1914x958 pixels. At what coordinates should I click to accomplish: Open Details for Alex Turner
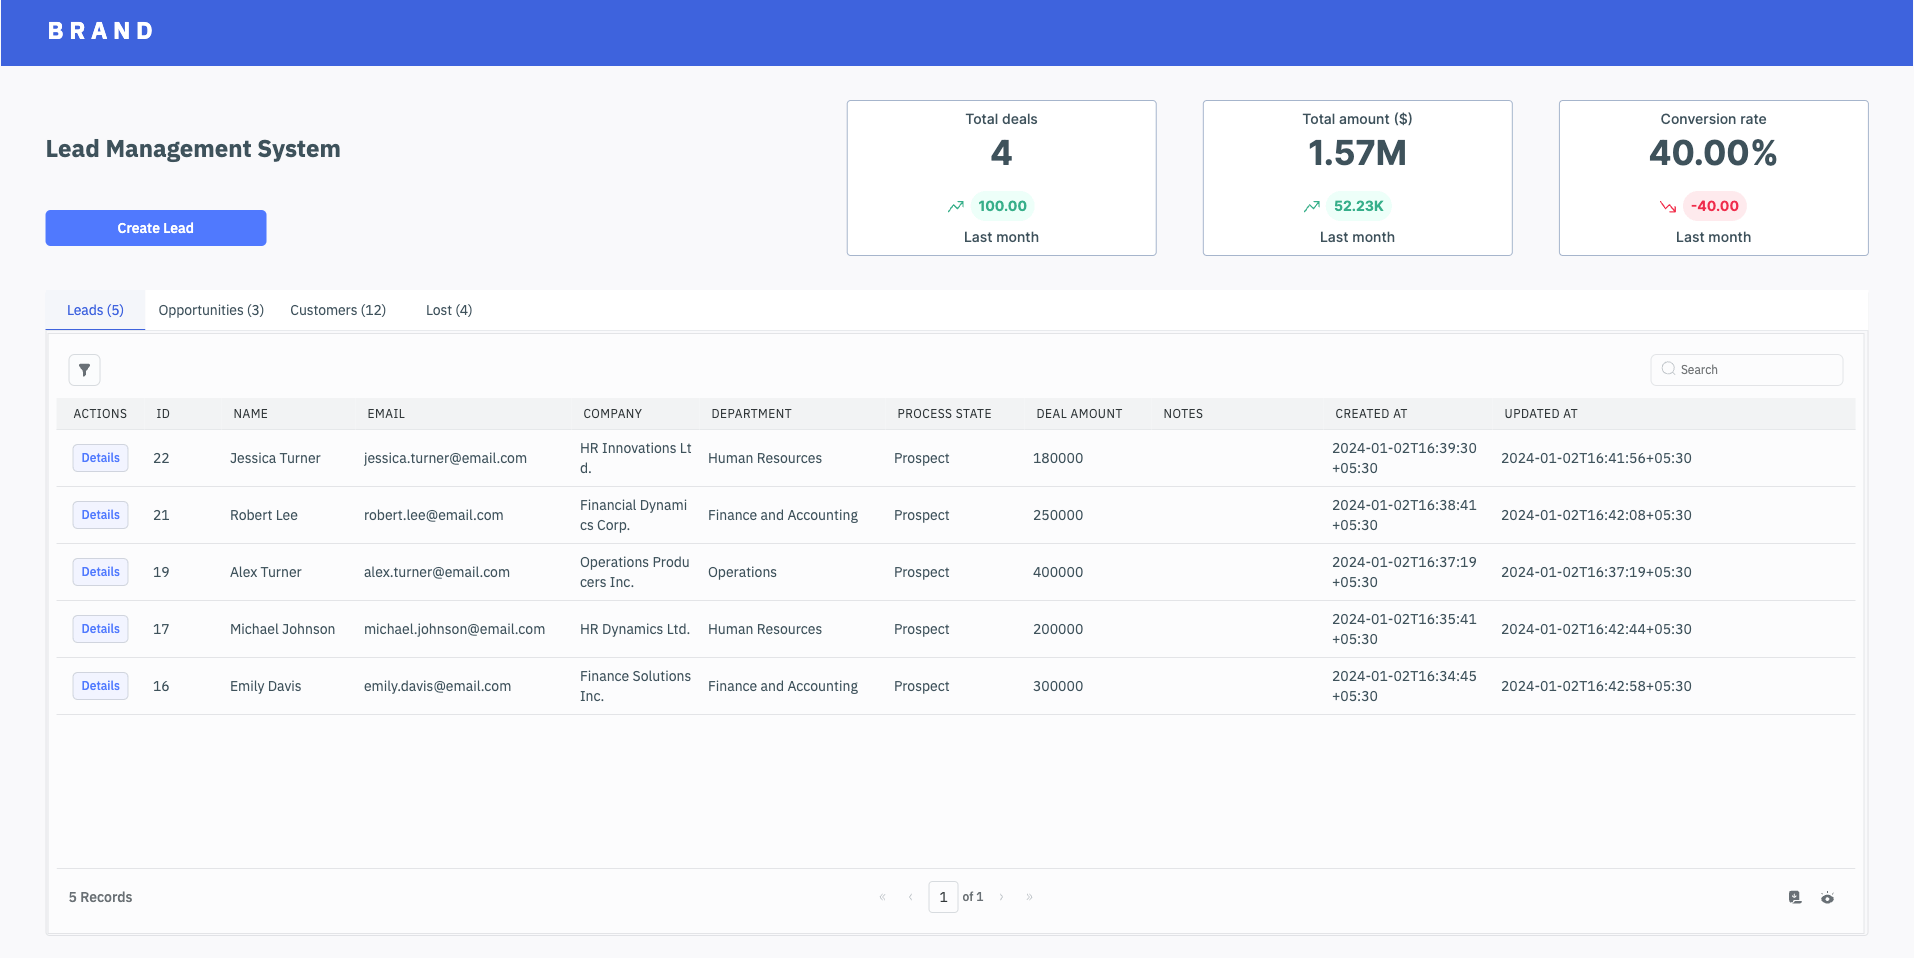point(100,572)
